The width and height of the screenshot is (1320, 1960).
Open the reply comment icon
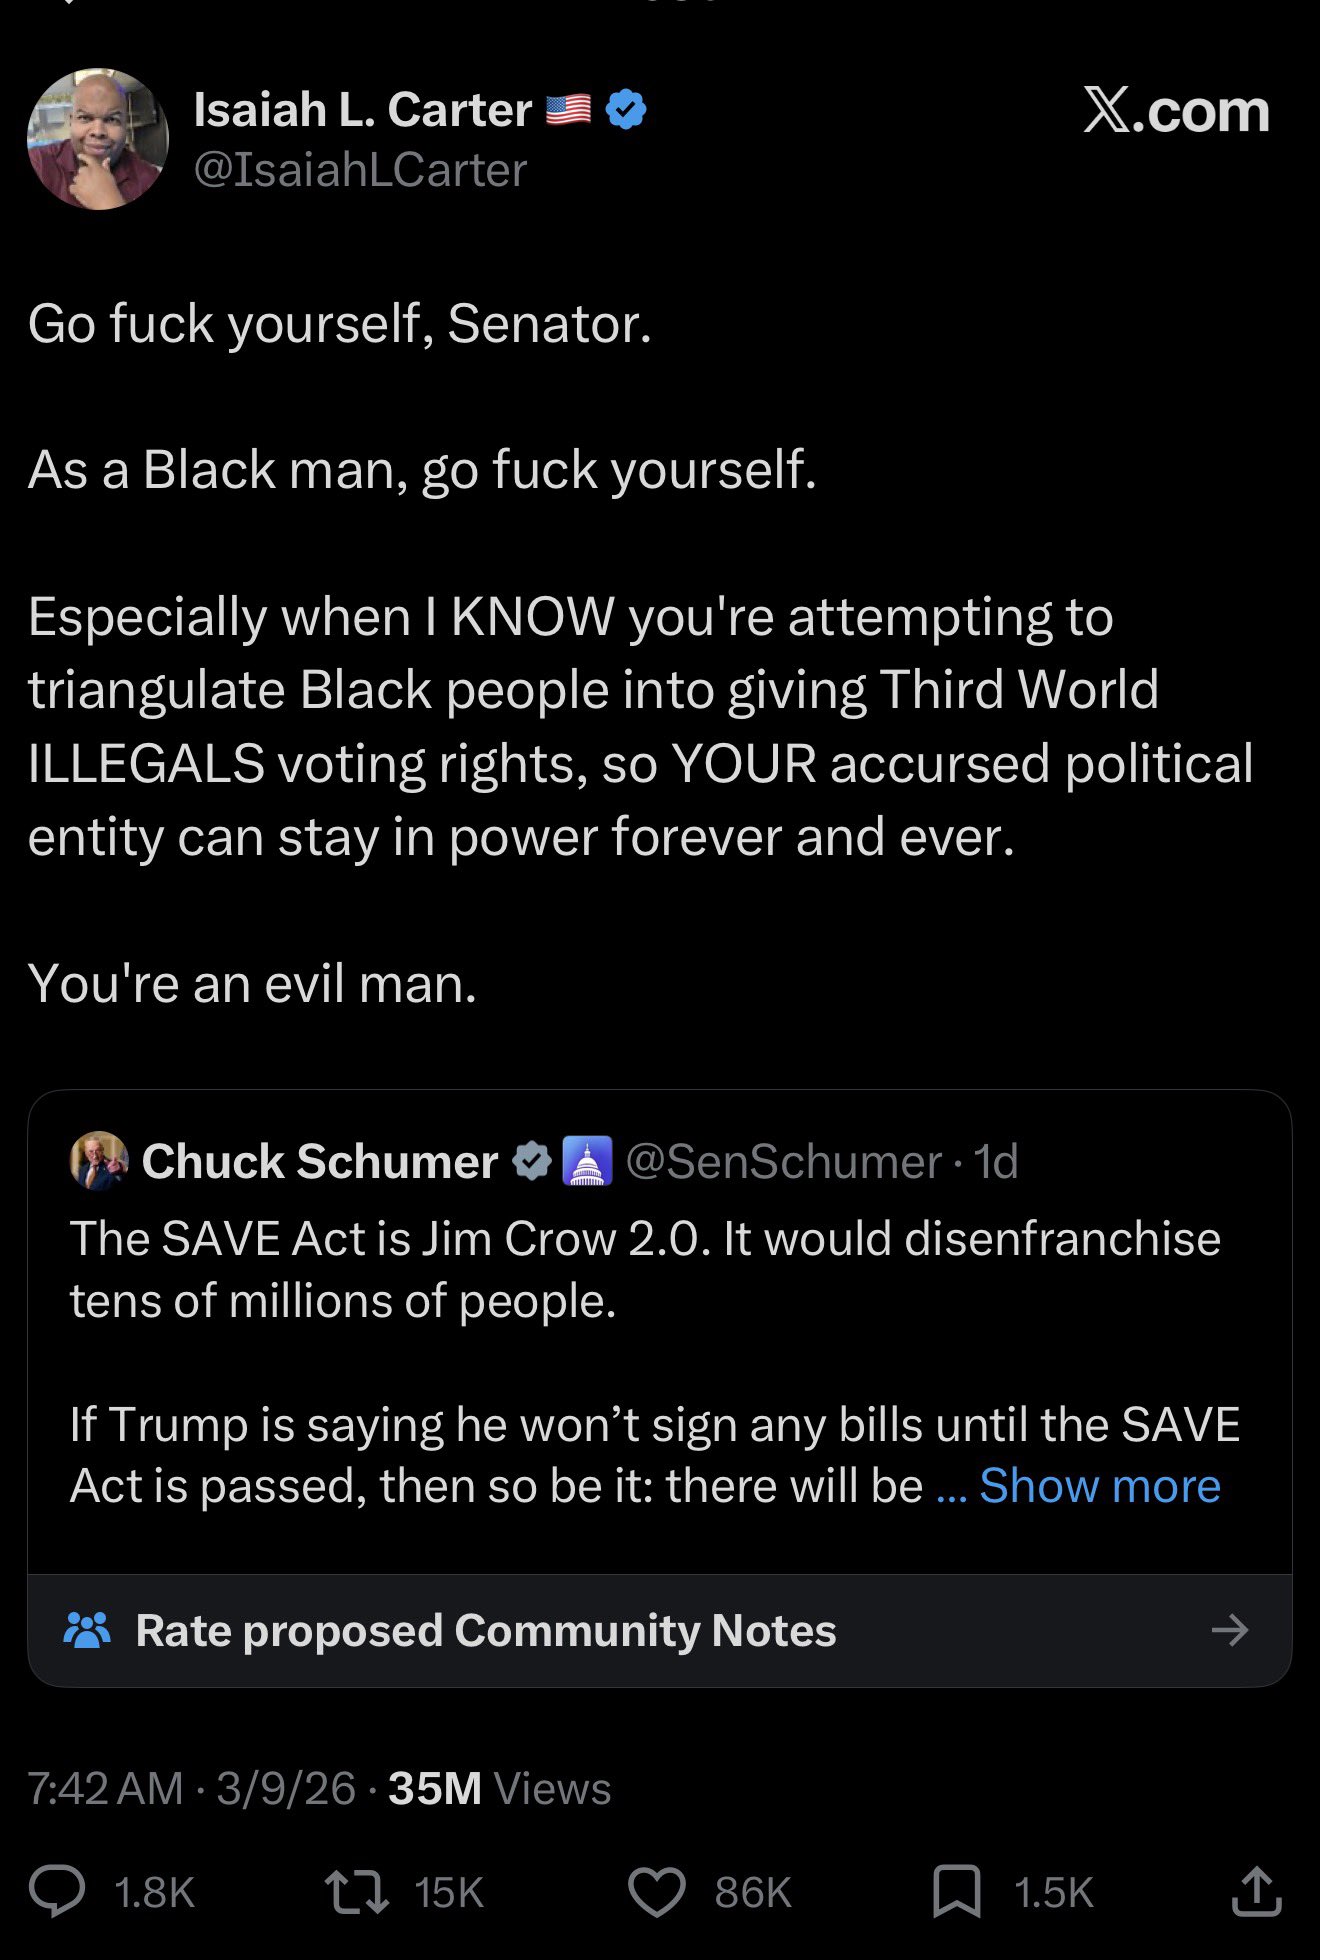tap(57, 1891)
